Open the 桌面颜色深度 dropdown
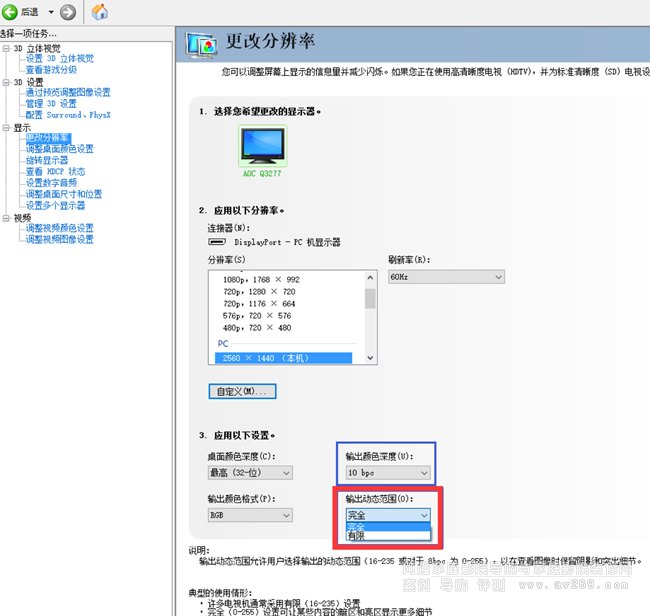Viewport: 650px width, 616px height. [x=249, y=472]
